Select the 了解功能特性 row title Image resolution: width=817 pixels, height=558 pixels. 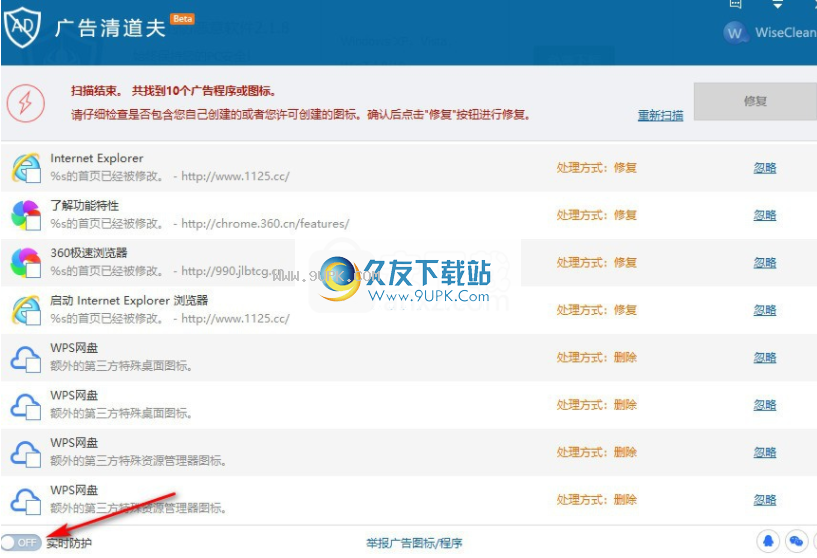point(84,206)
